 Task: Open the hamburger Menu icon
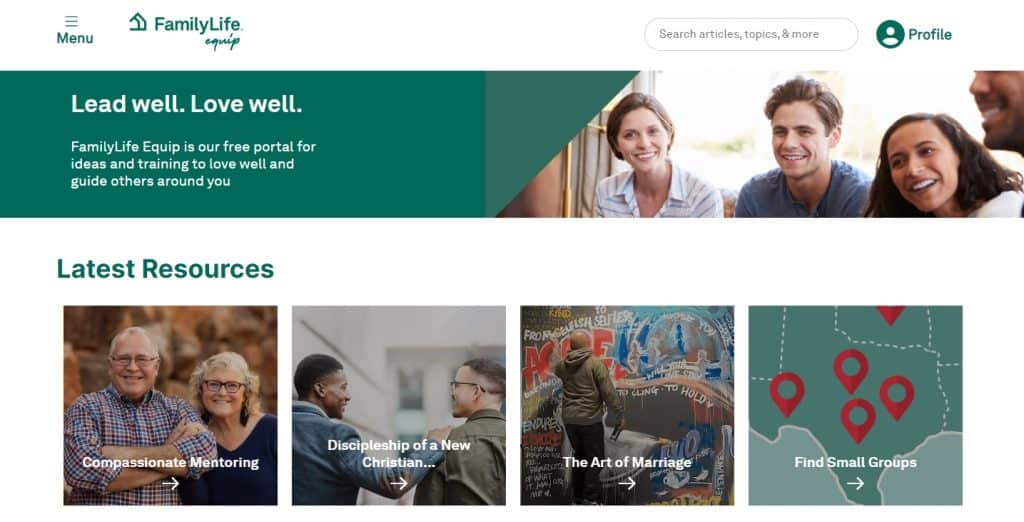[x=72, y=22]
